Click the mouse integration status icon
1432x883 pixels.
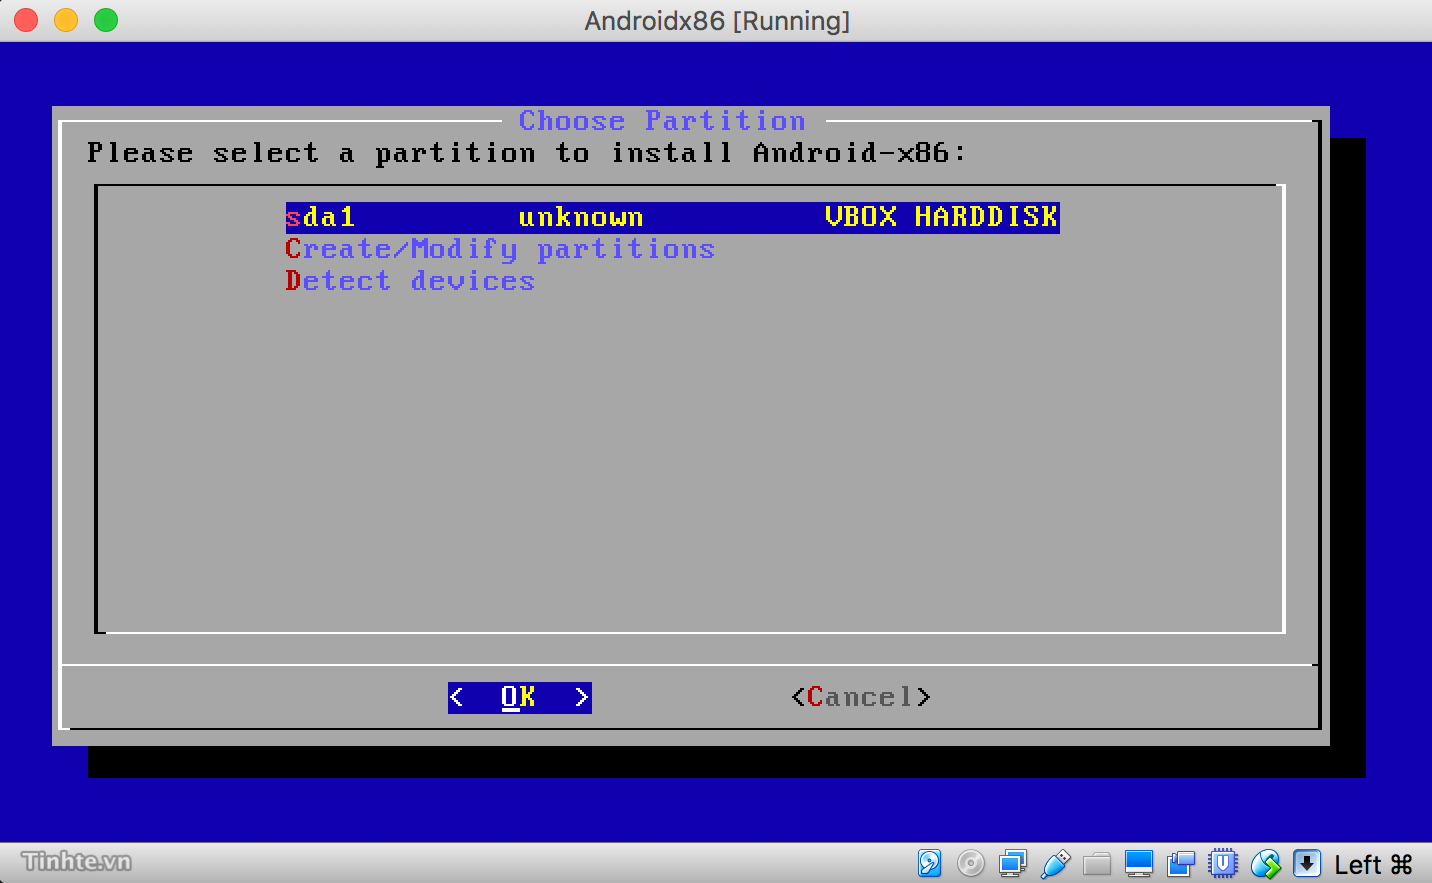point(1265,863)
